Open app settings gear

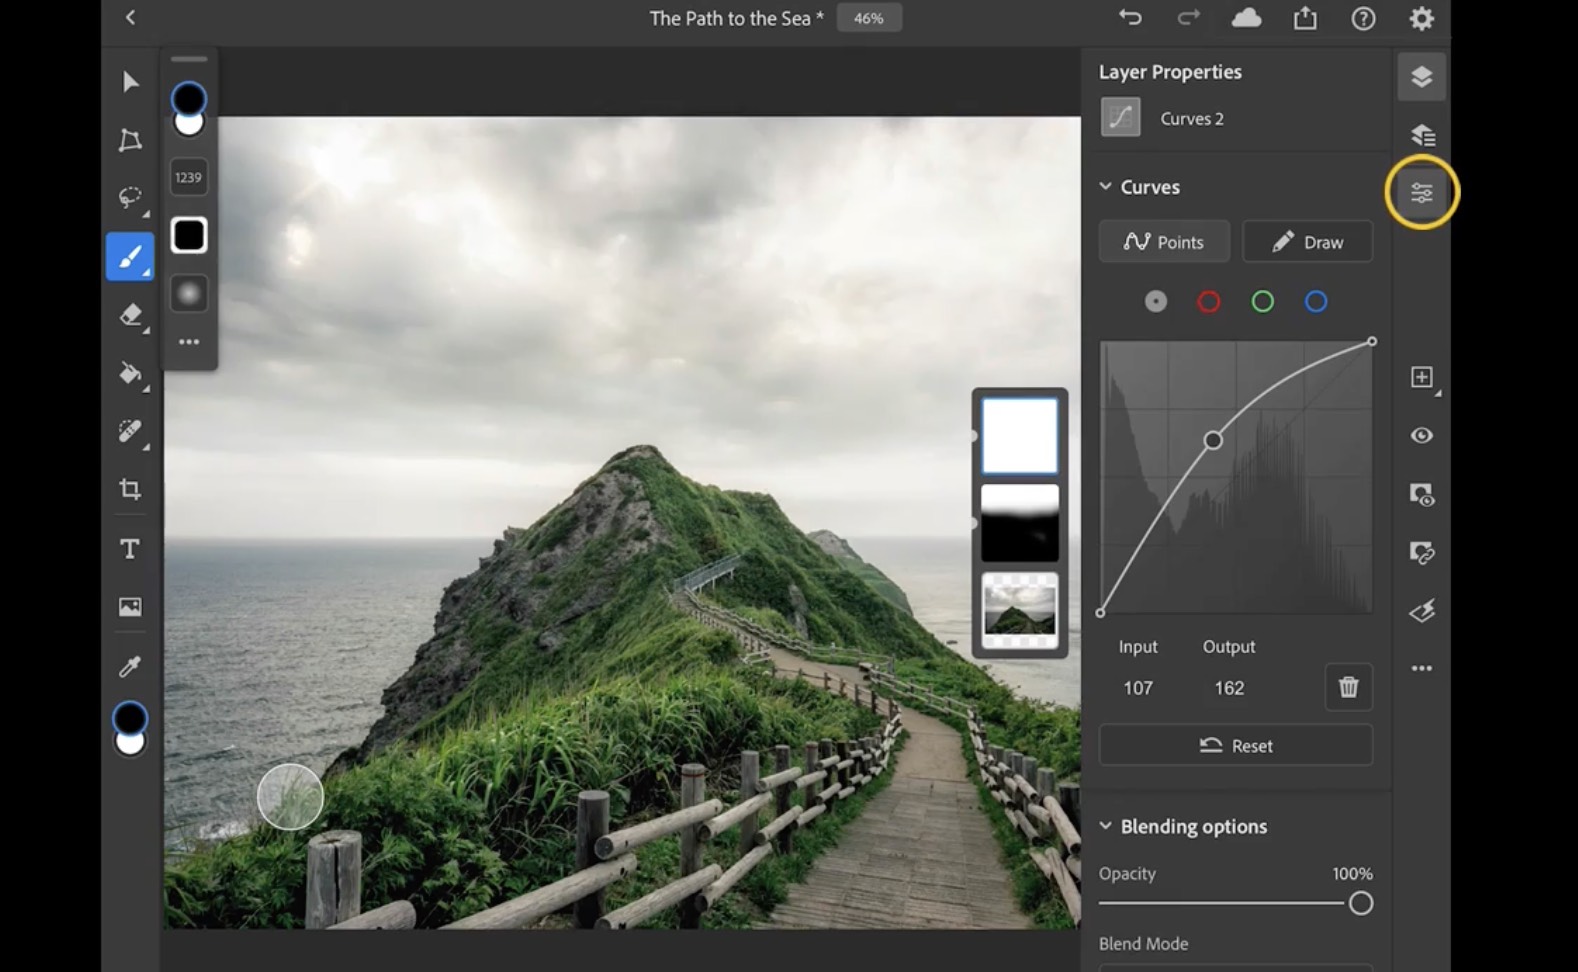coord(1421,18)
